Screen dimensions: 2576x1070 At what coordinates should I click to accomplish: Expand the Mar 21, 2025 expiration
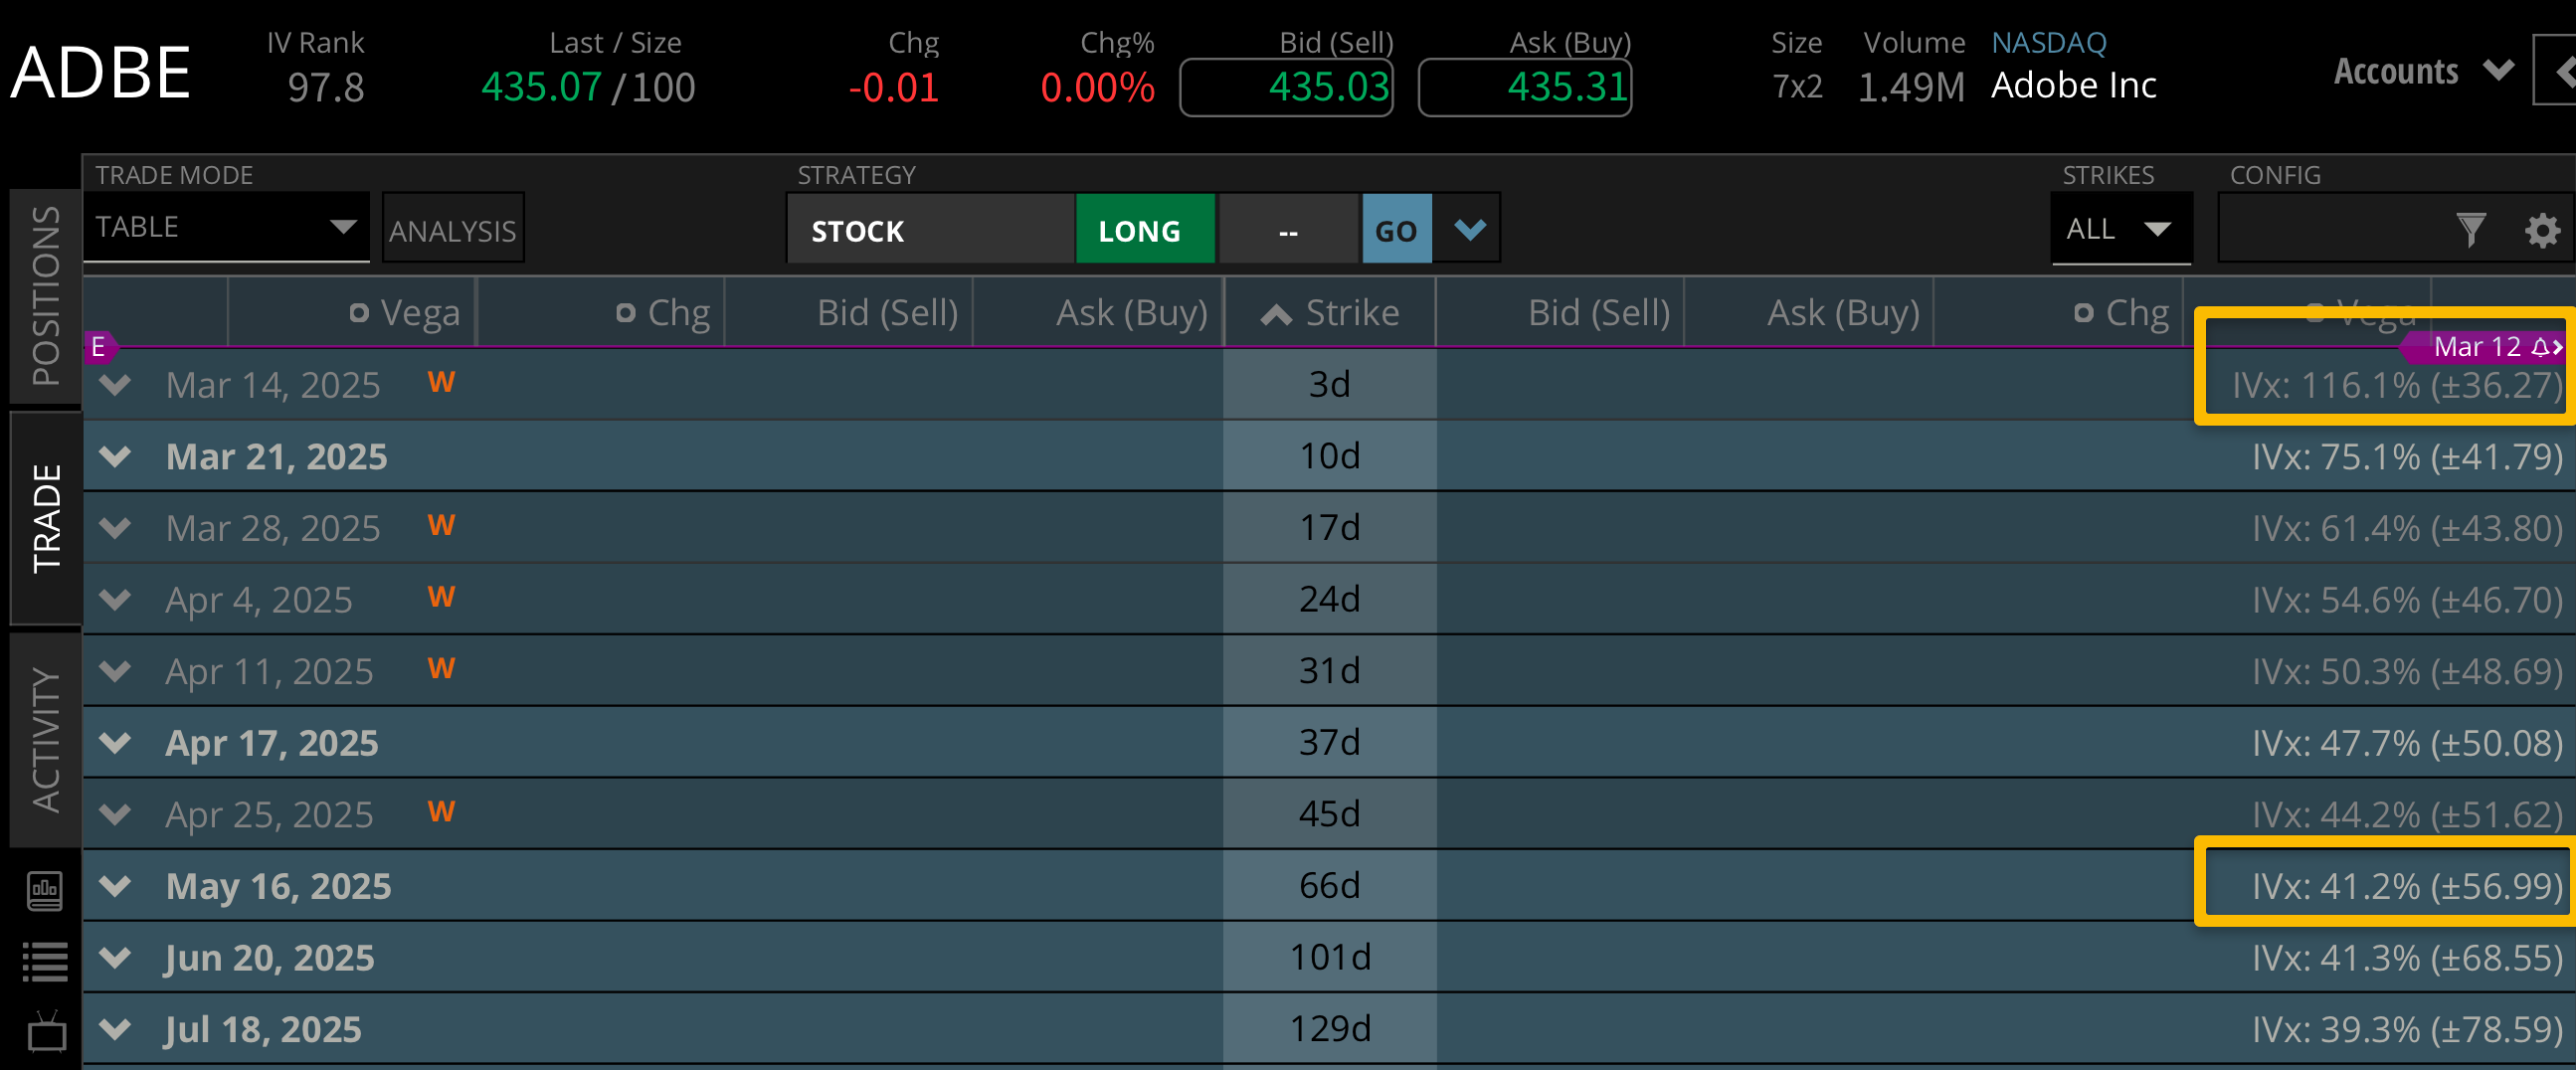pos(116,457)
